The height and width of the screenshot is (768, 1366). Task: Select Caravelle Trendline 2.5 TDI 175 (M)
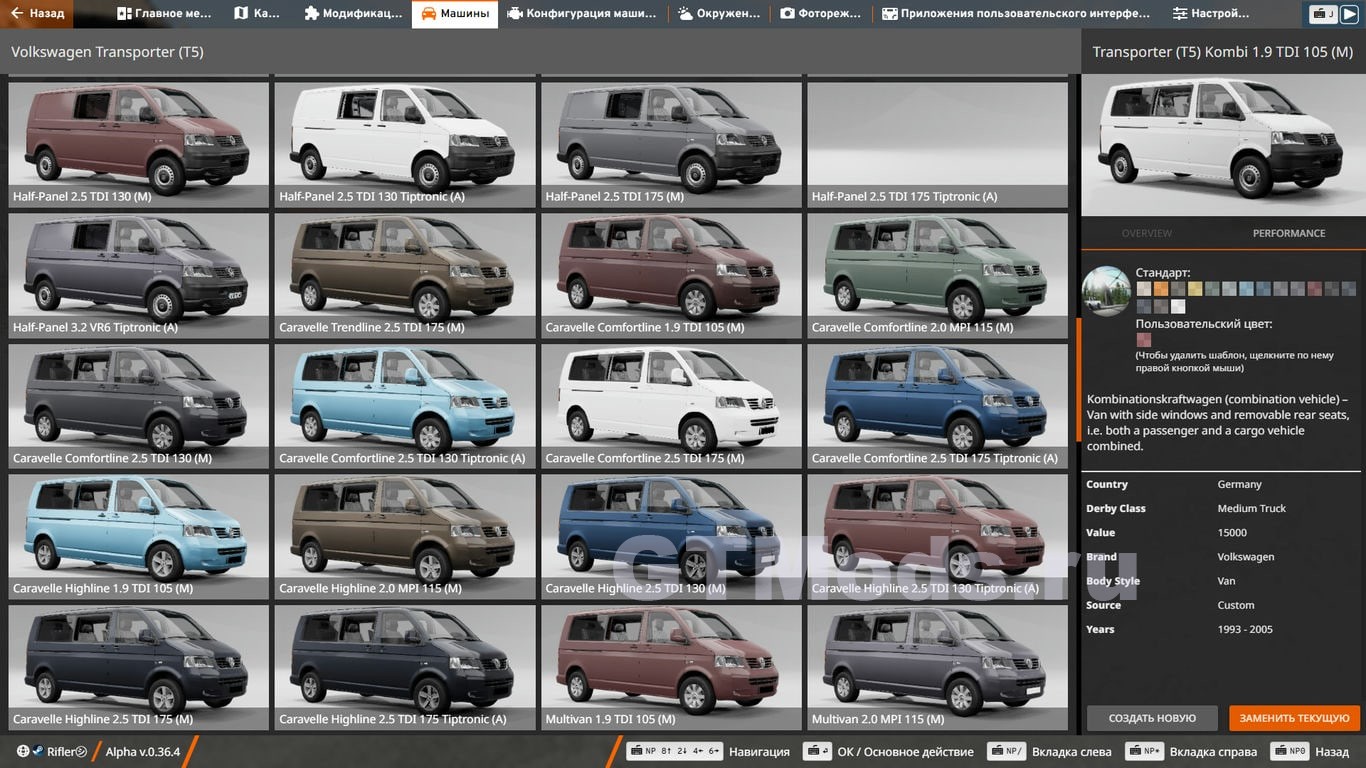405,275
